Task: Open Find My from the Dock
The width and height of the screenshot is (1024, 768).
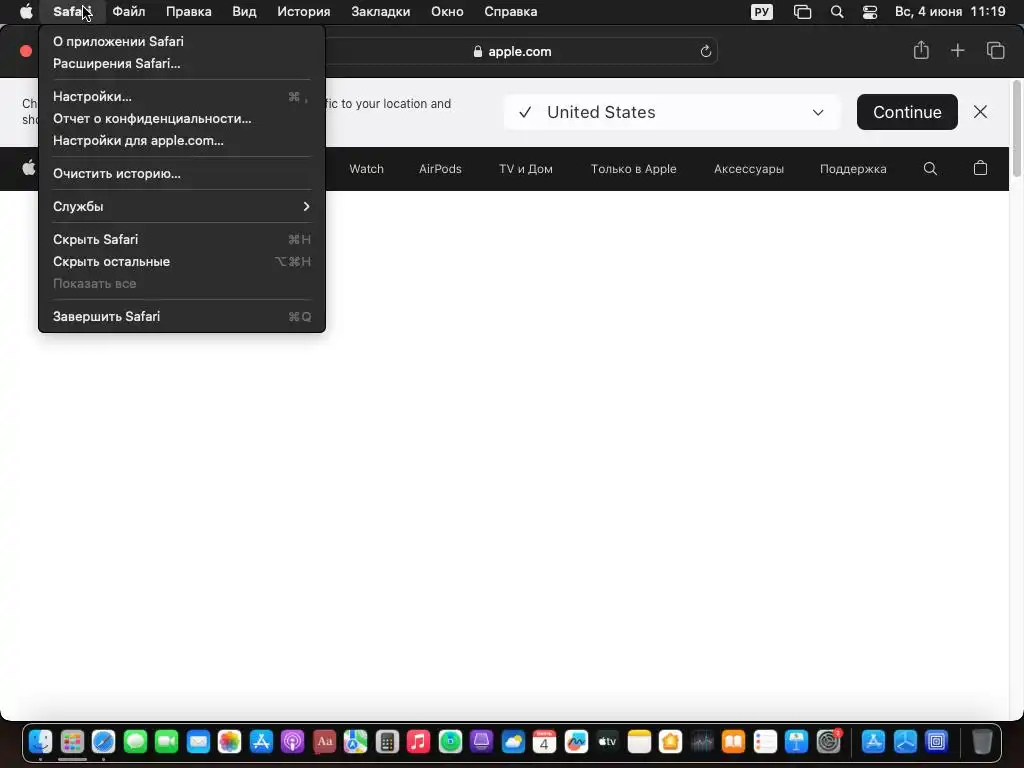Action: 450,741
